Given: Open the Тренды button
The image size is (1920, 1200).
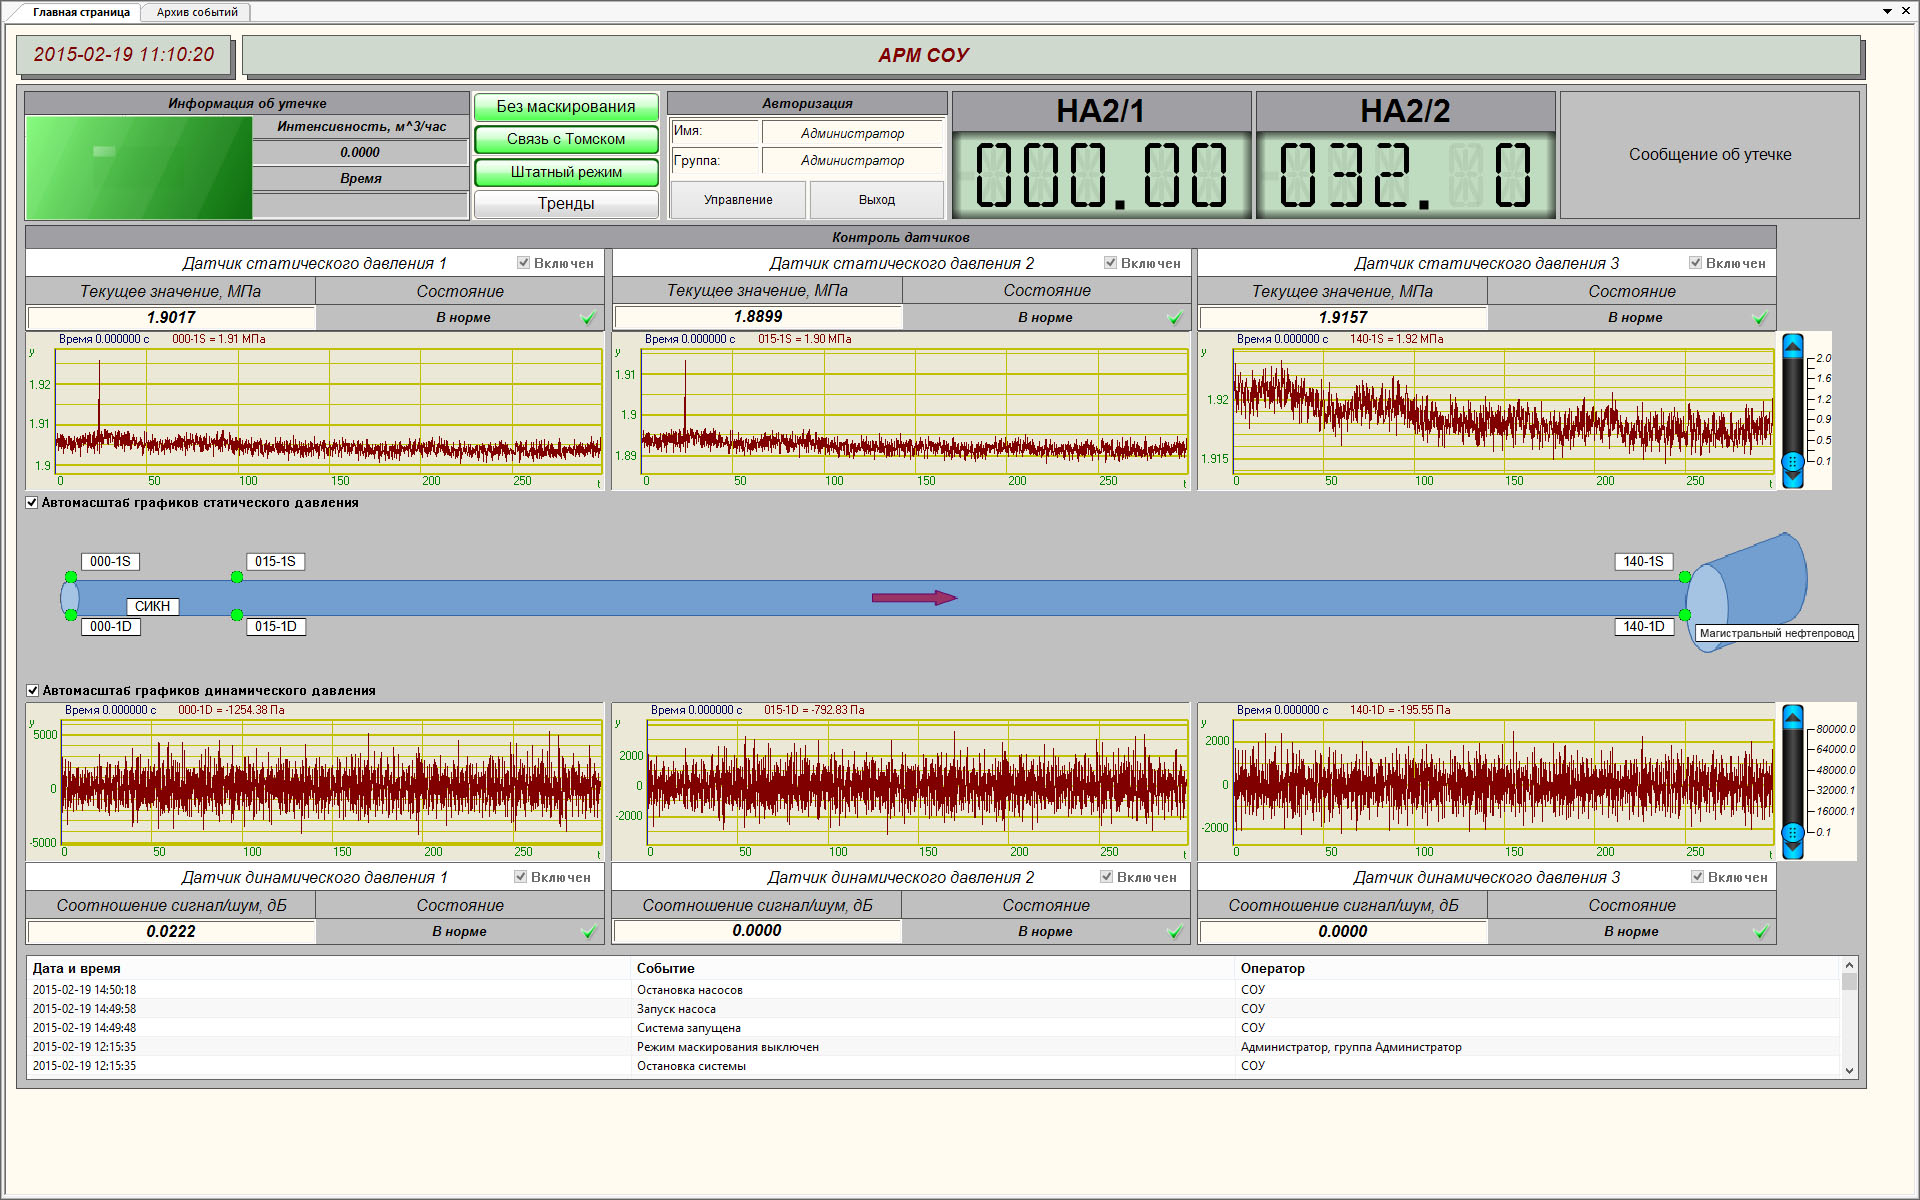Looking at the screenshot, I should pyautogui.click(x=566, y=203).
